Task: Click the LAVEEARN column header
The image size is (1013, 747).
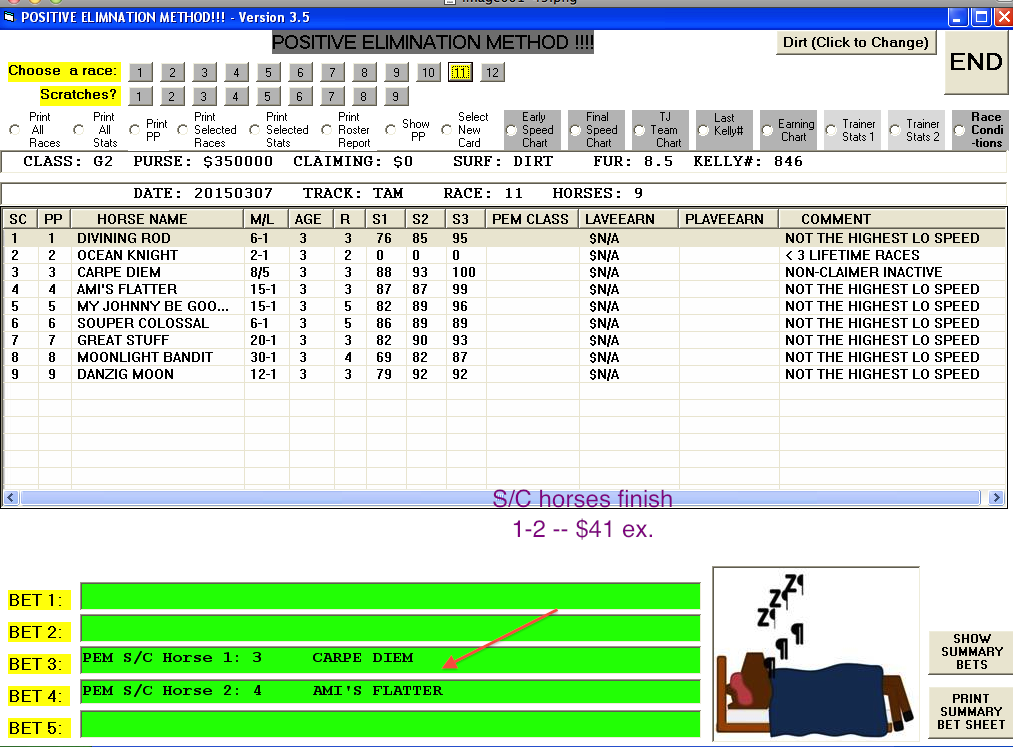Action: [x=628, y=219]
